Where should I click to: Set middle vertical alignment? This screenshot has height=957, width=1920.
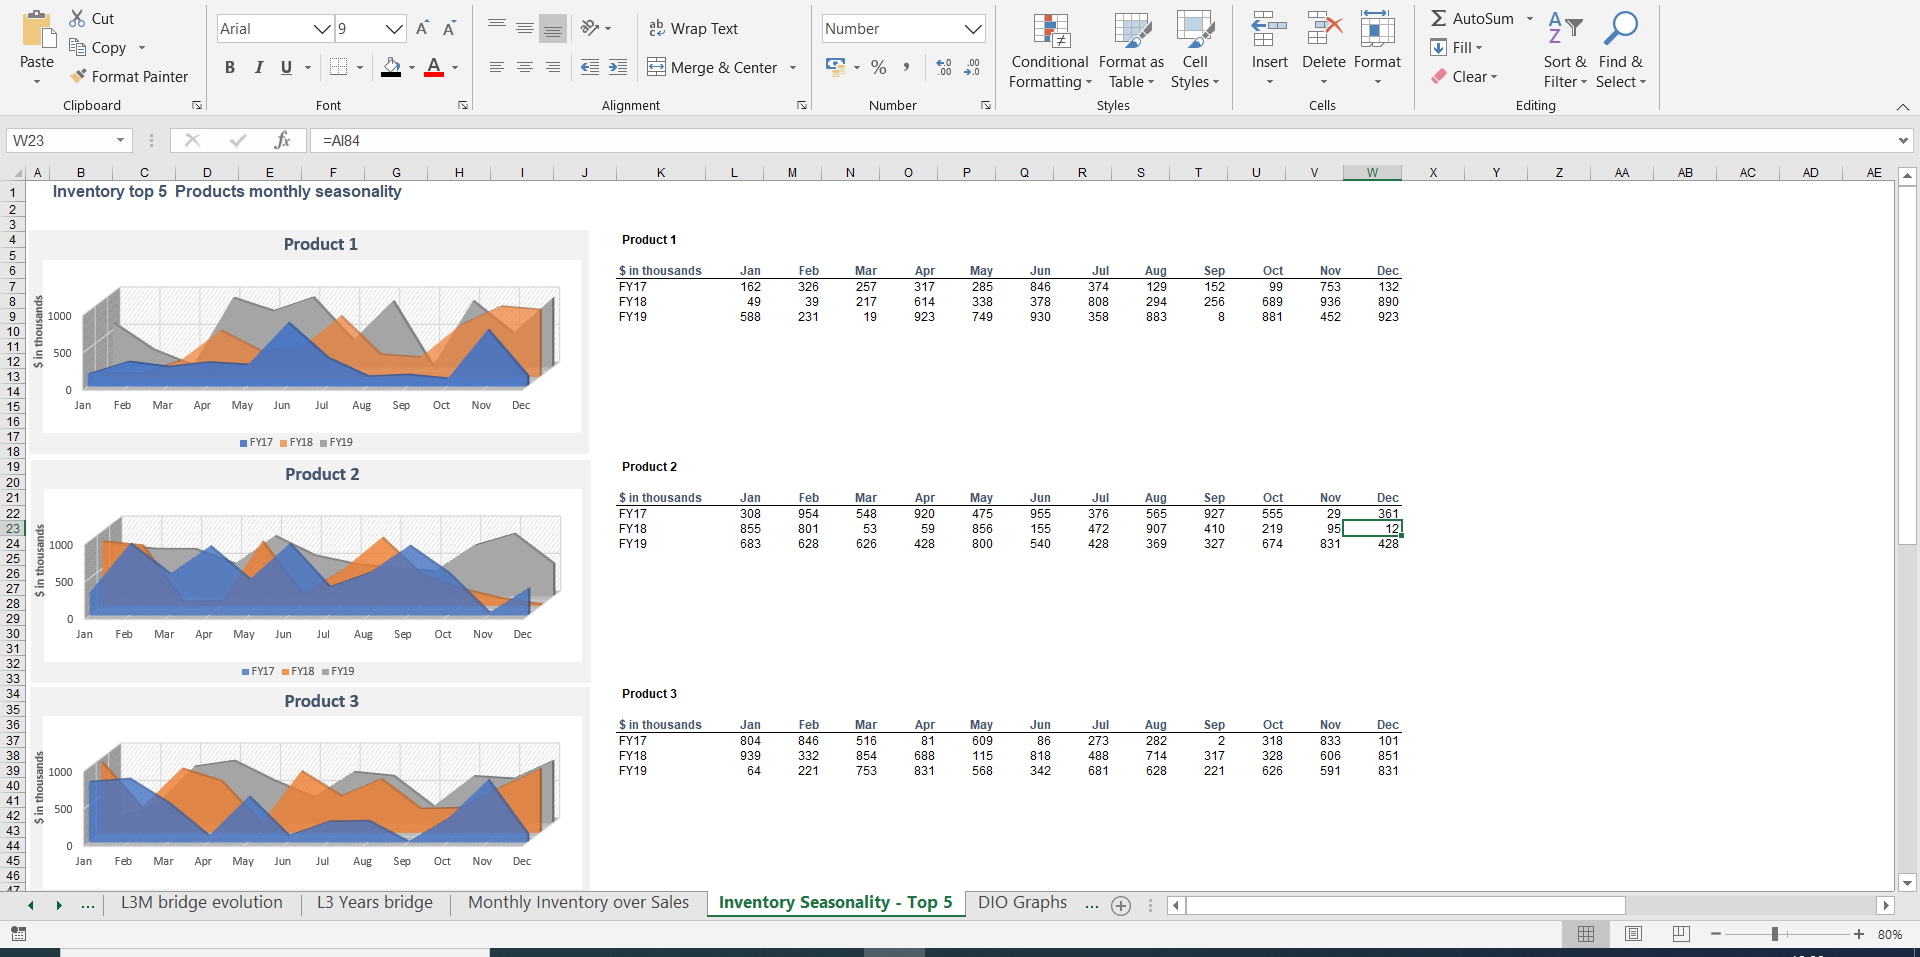[524, 29]
